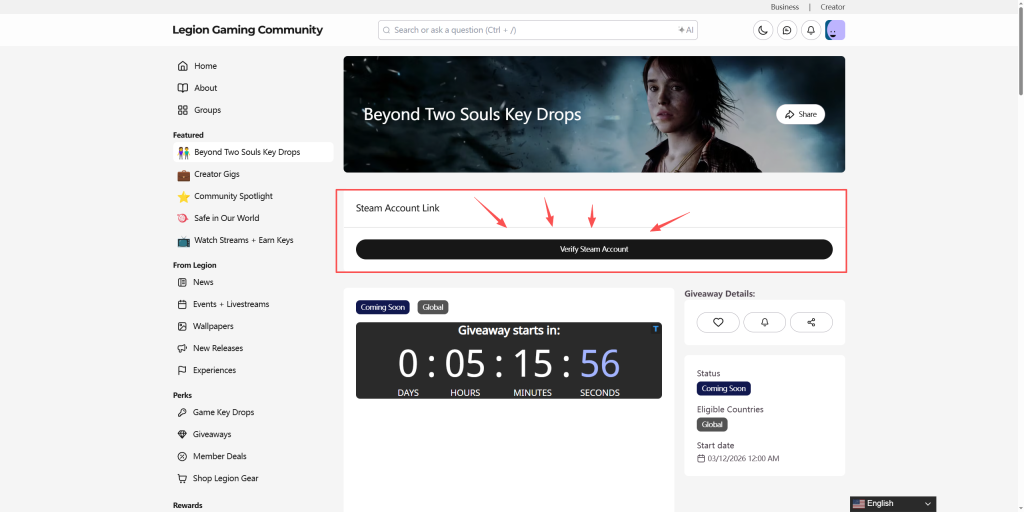Click the heart favorite icon button

click(718, 322)
